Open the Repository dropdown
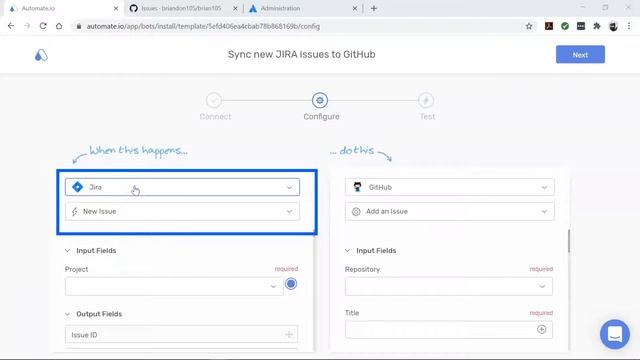 point(449,286)
